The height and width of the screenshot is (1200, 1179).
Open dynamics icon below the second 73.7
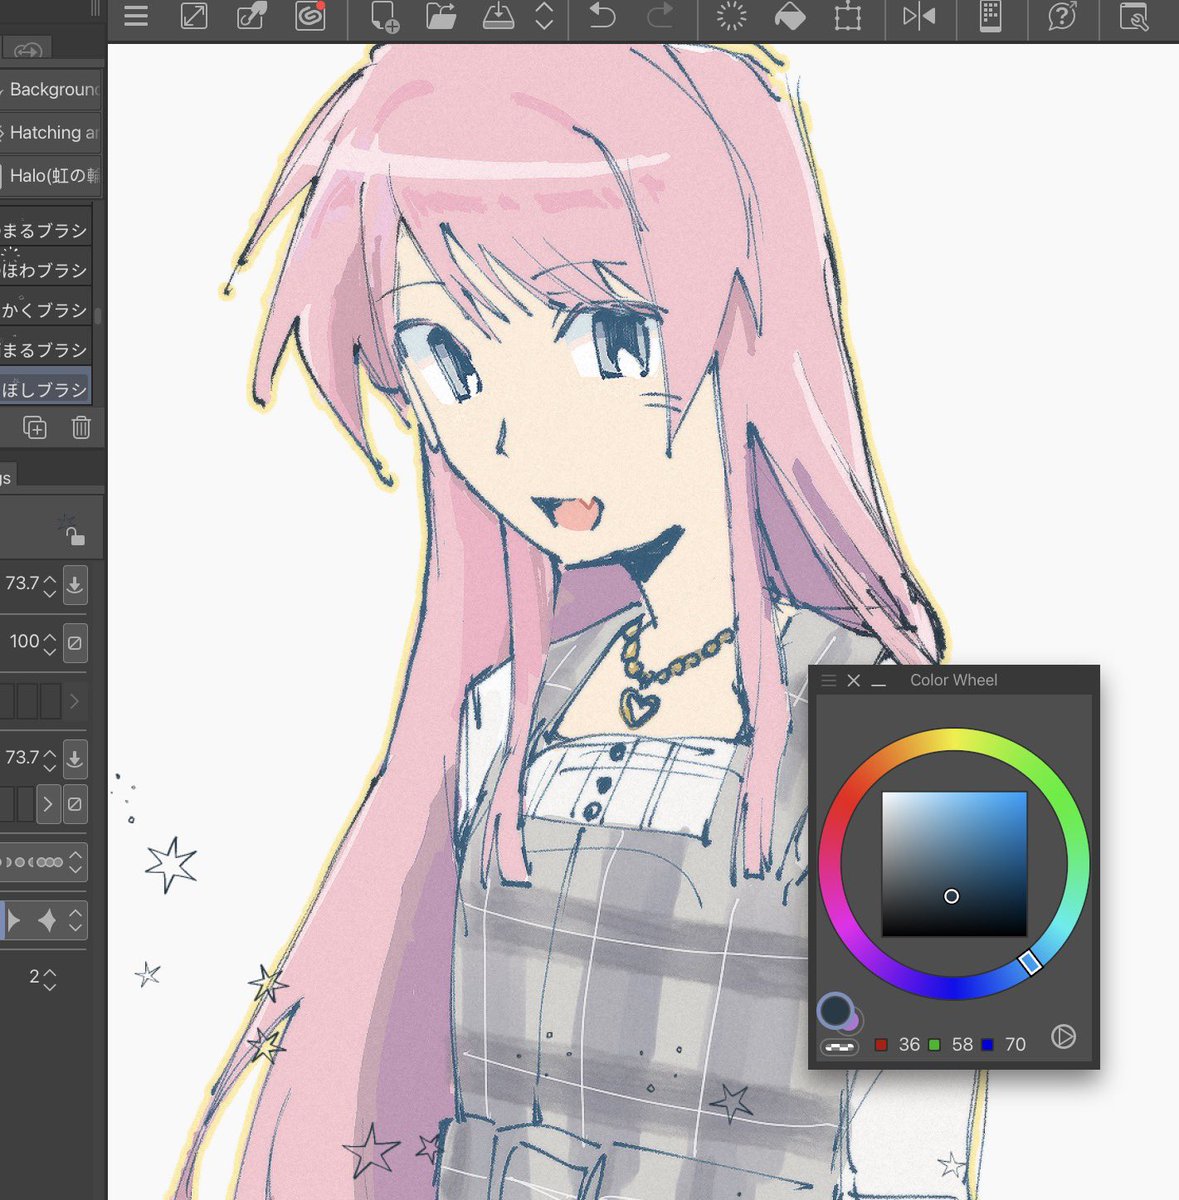[75, 804]
